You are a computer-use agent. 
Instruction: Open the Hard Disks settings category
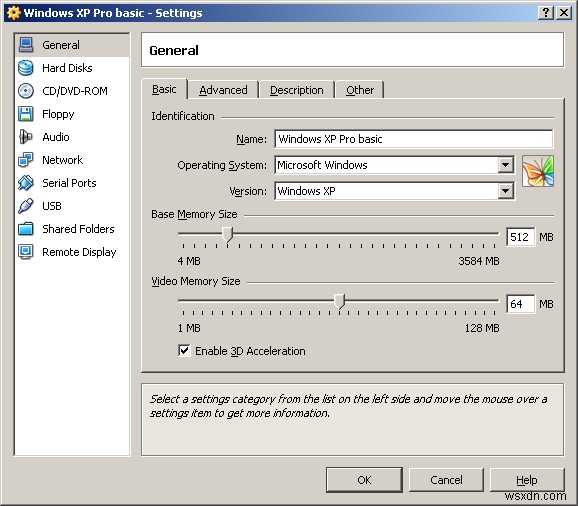coord(72,68)
